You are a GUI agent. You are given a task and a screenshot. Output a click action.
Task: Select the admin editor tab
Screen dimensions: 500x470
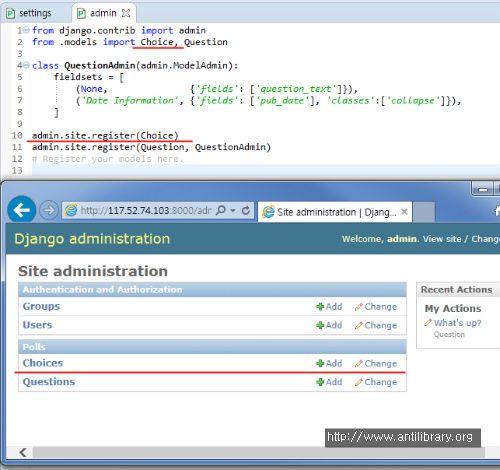pyautogui.click(x=103, y=13)
